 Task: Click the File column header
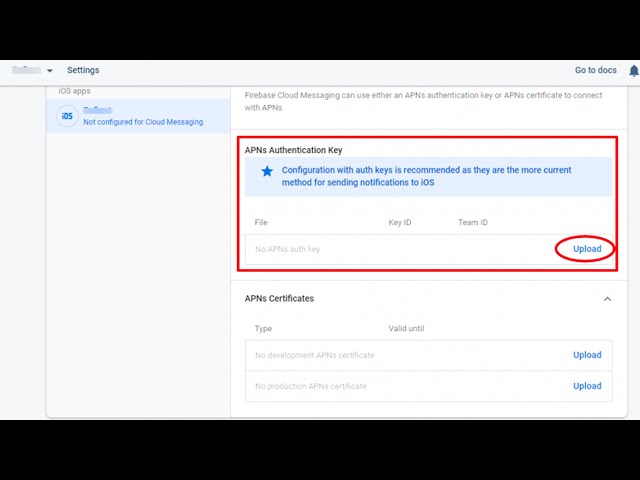pos(261,222)
